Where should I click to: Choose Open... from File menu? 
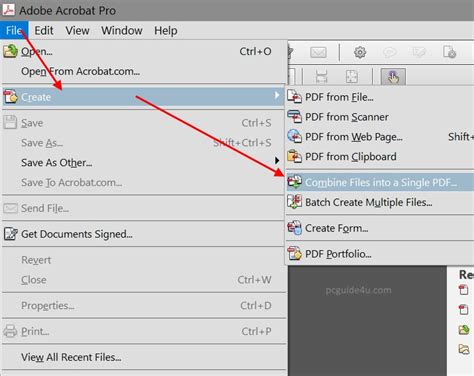click(x=143, y=51)
